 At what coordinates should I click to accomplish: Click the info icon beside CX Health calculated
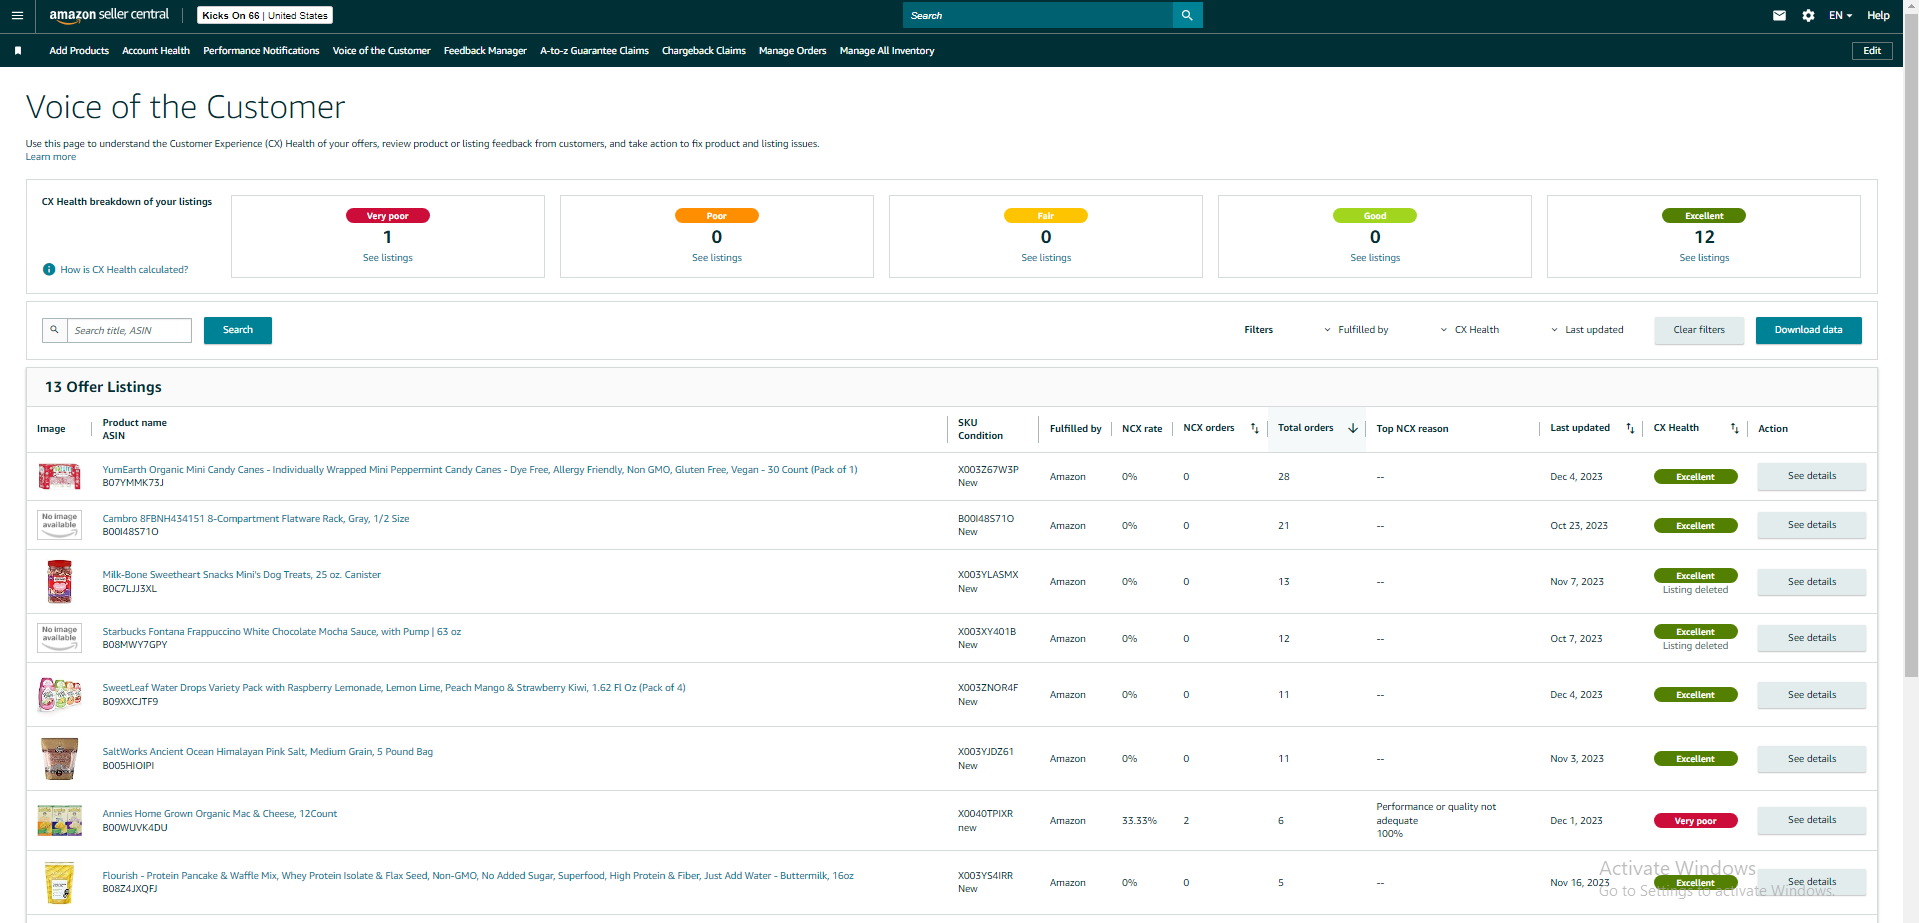click(x=49, y=269)
